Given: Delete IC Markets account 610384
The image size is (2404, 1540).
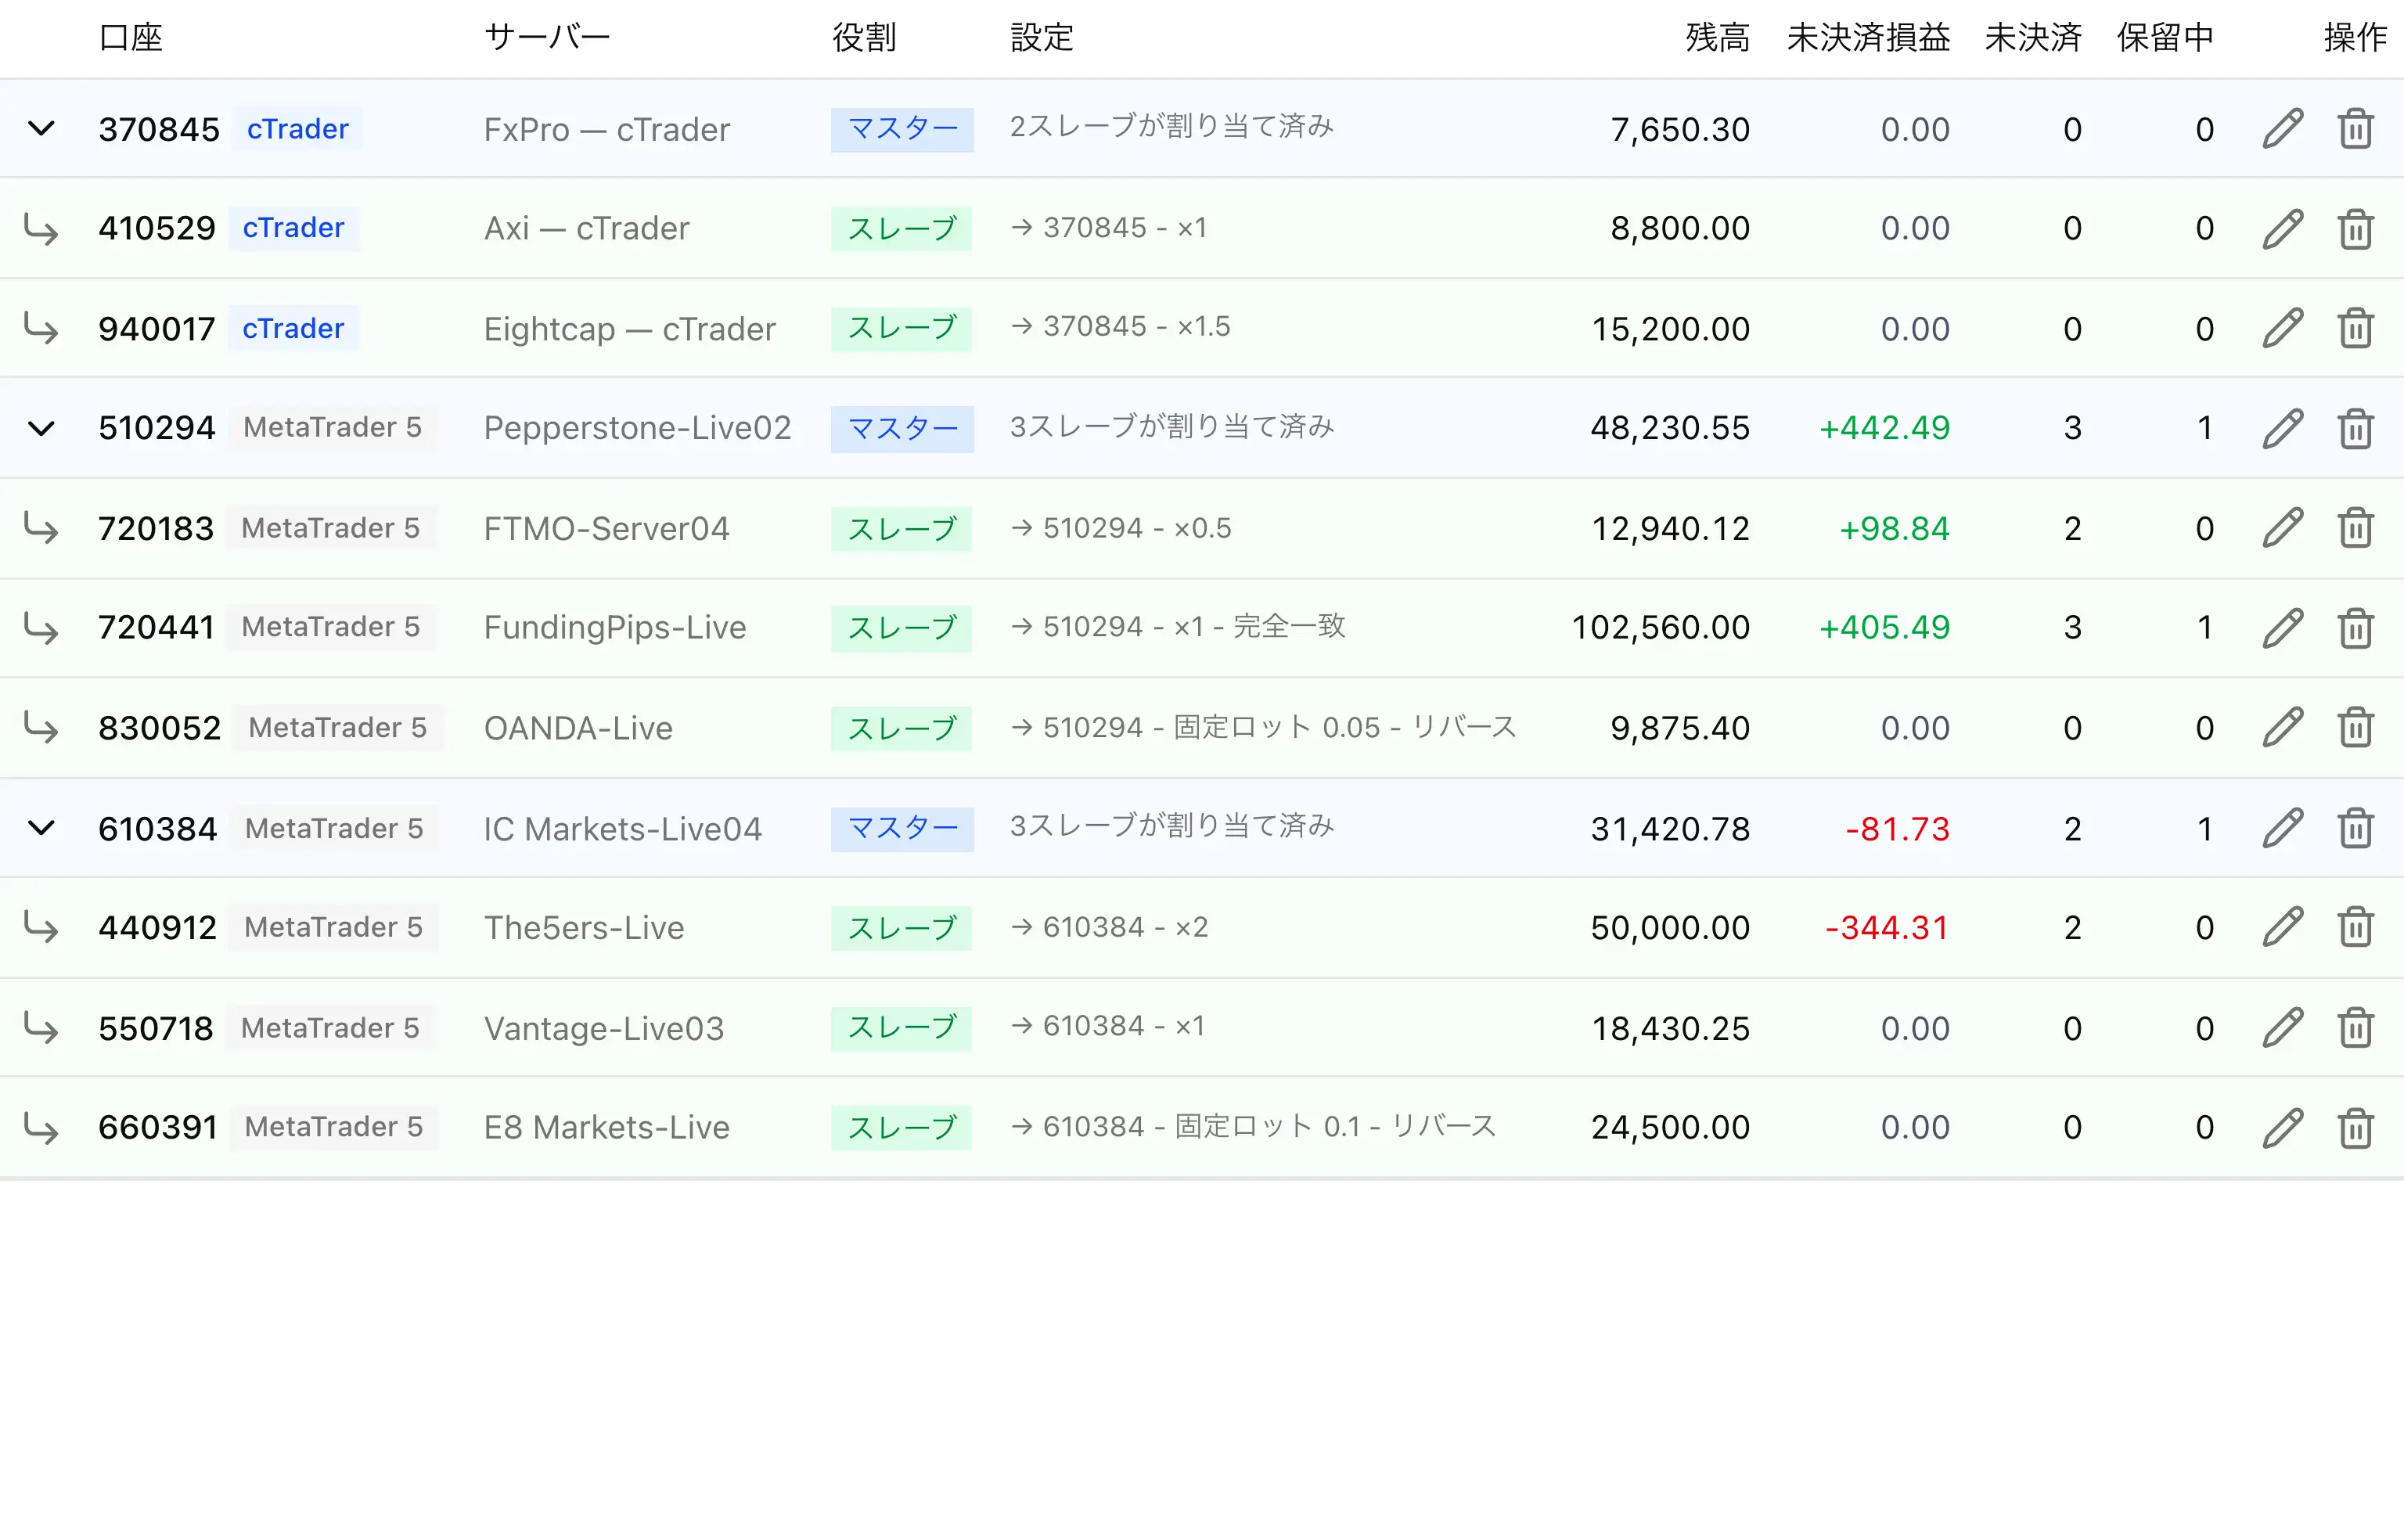Looking at the screenshot, I should click(x=2356, y=828).
